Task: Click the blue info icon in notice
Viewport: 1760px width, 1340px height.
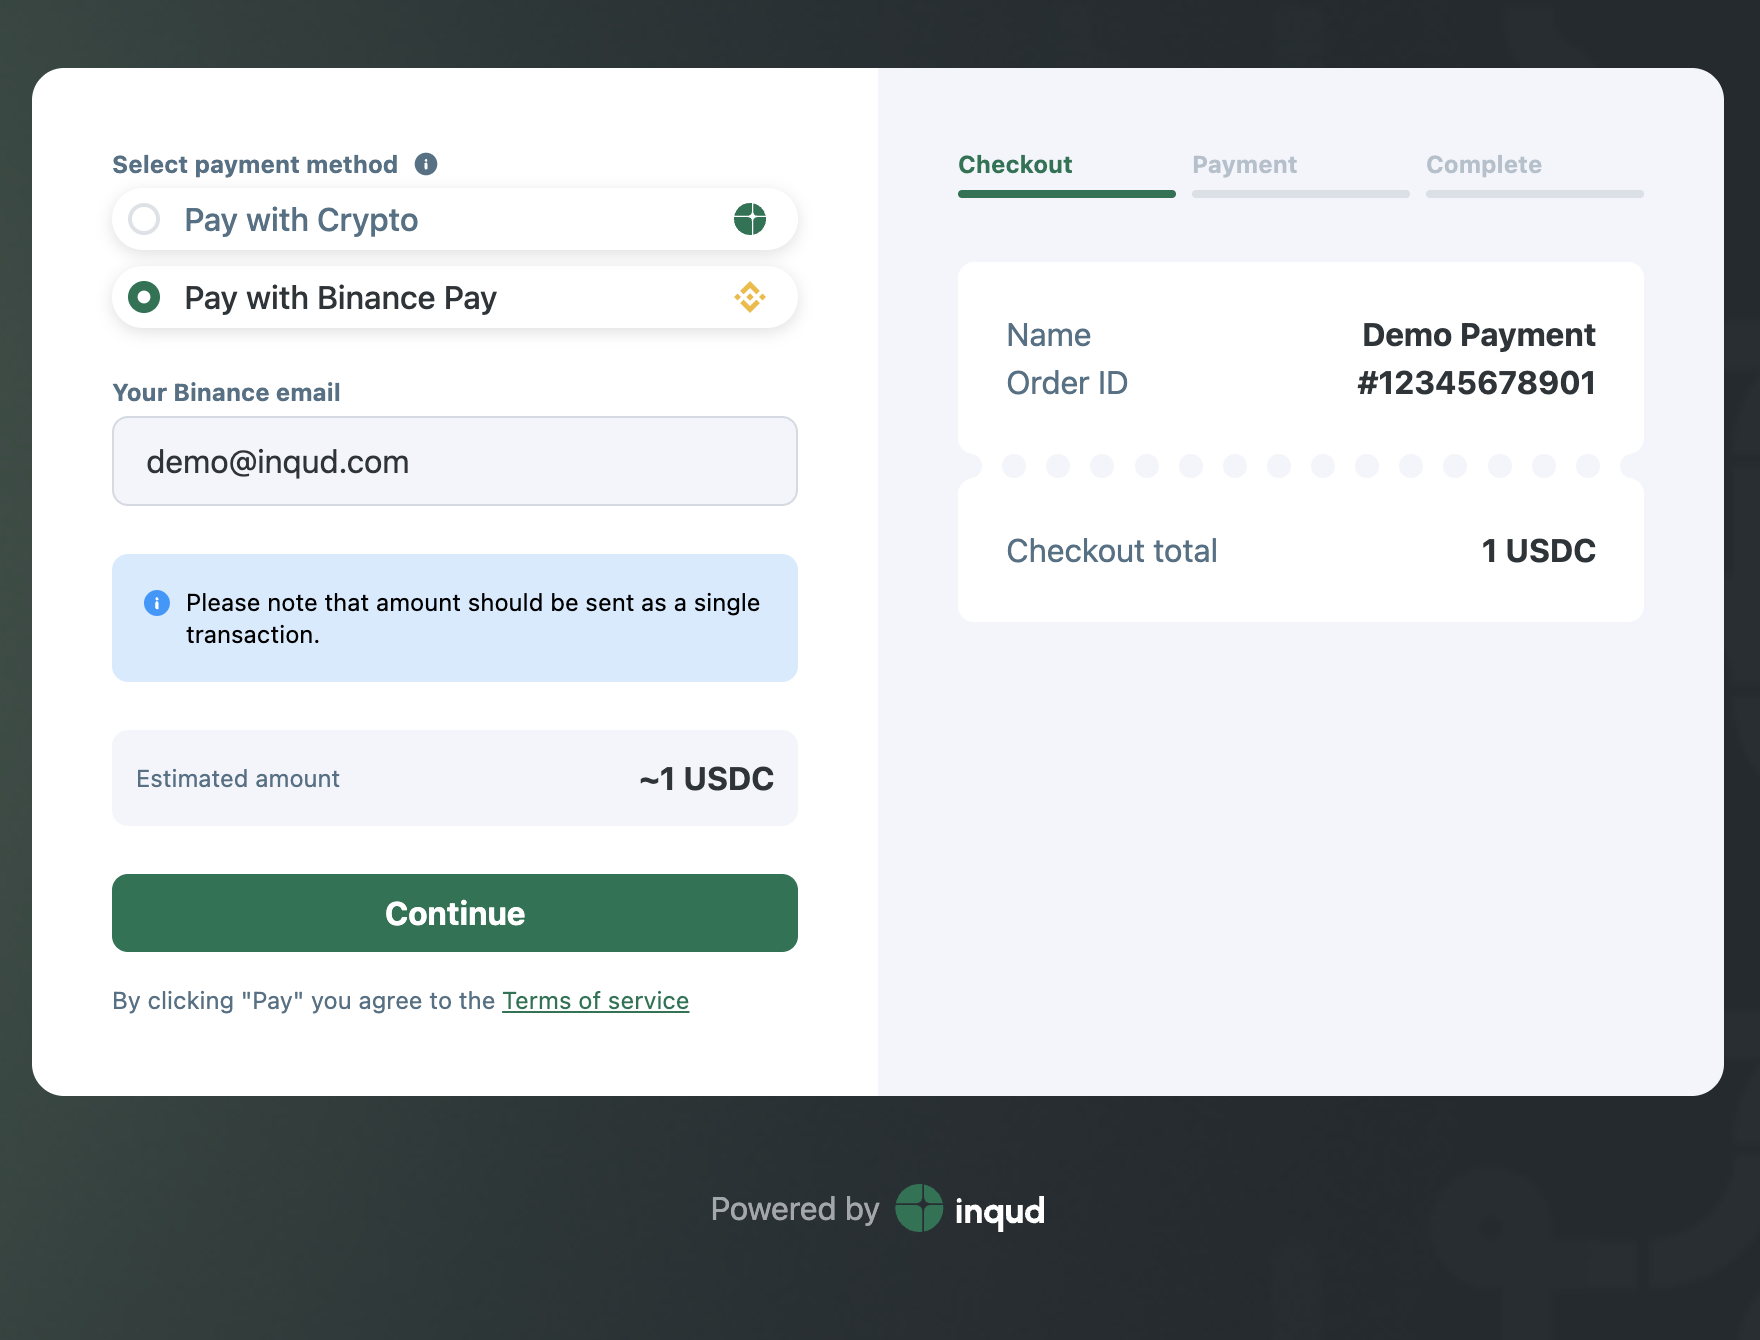Action: click(157, 603)
